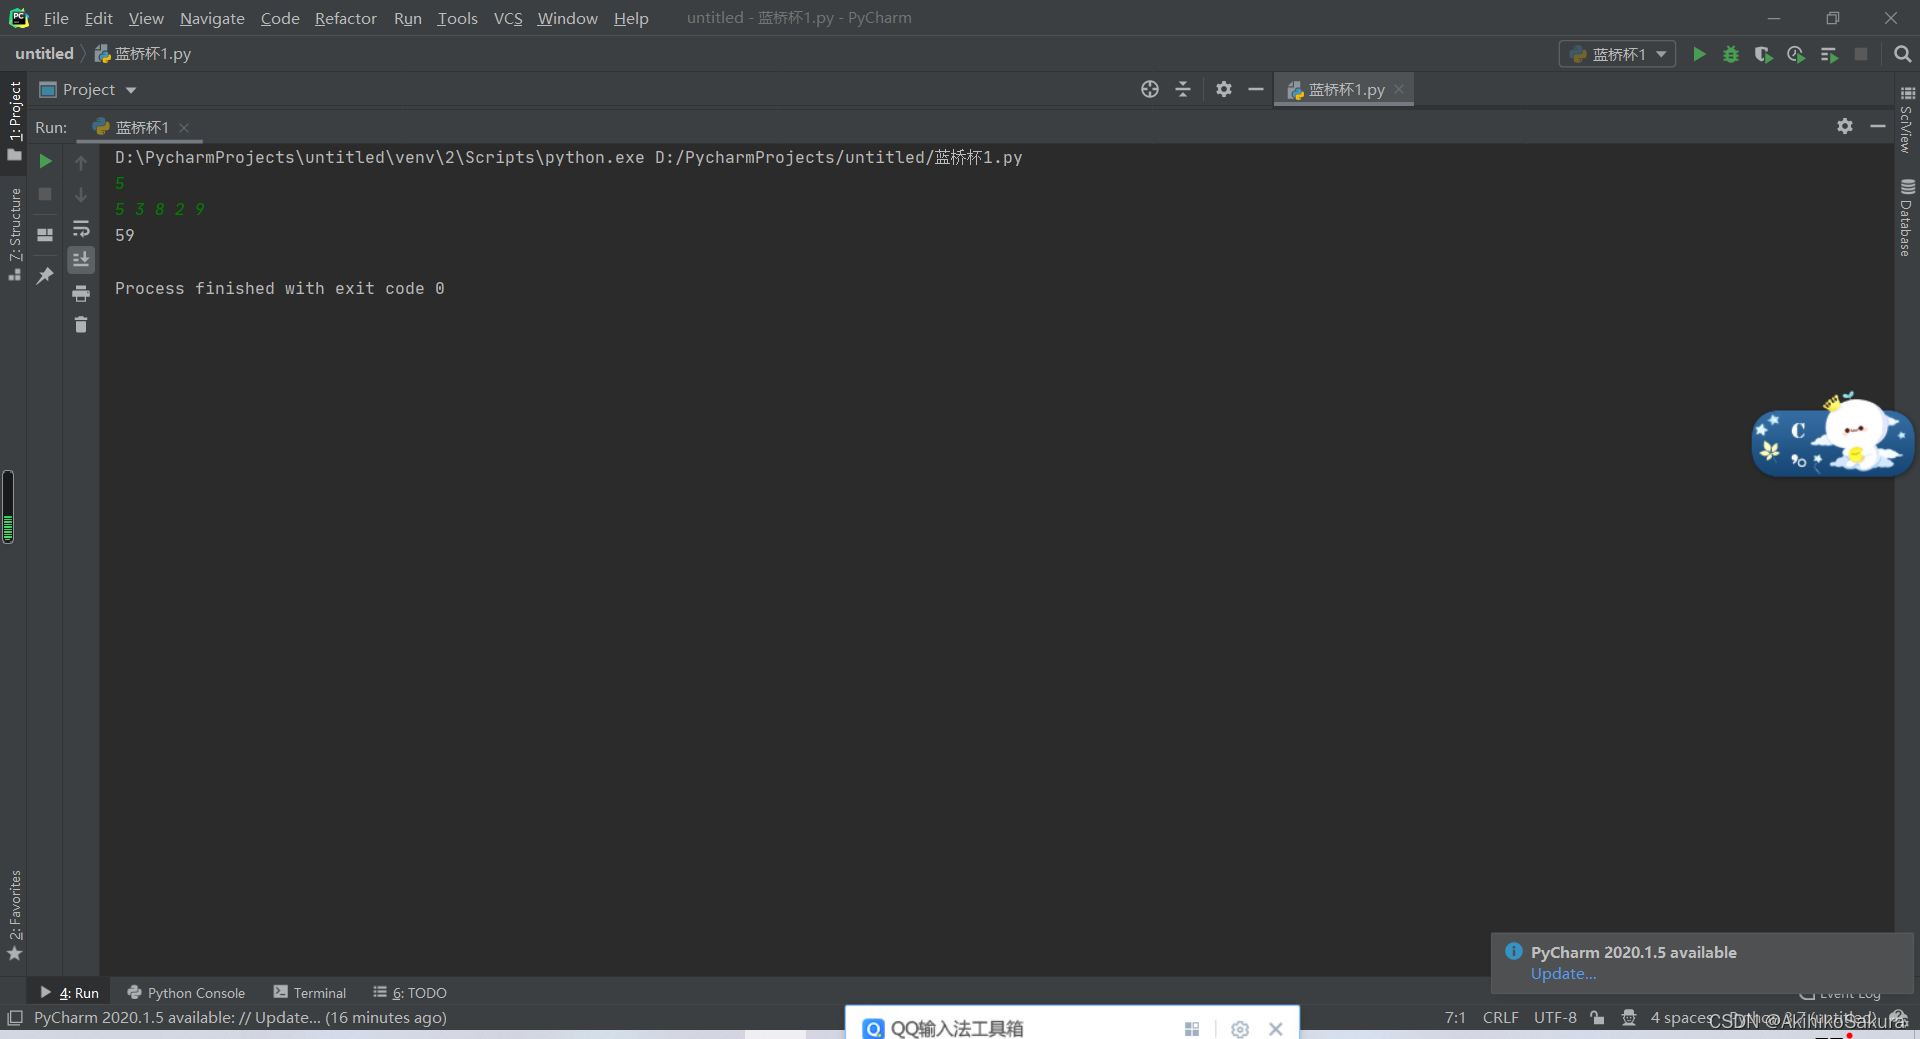Open the Run menu
This screenshot has width=1920, height=1039.
[407, 18]
